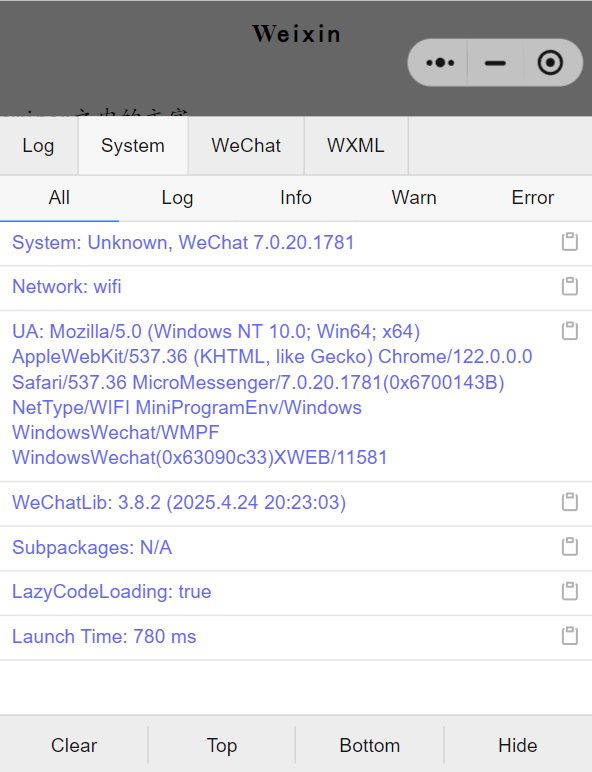Select 'WeChatLib: 3.8.2 (2025.4.24 20:23:03)' text

click(x=179, y=502)
